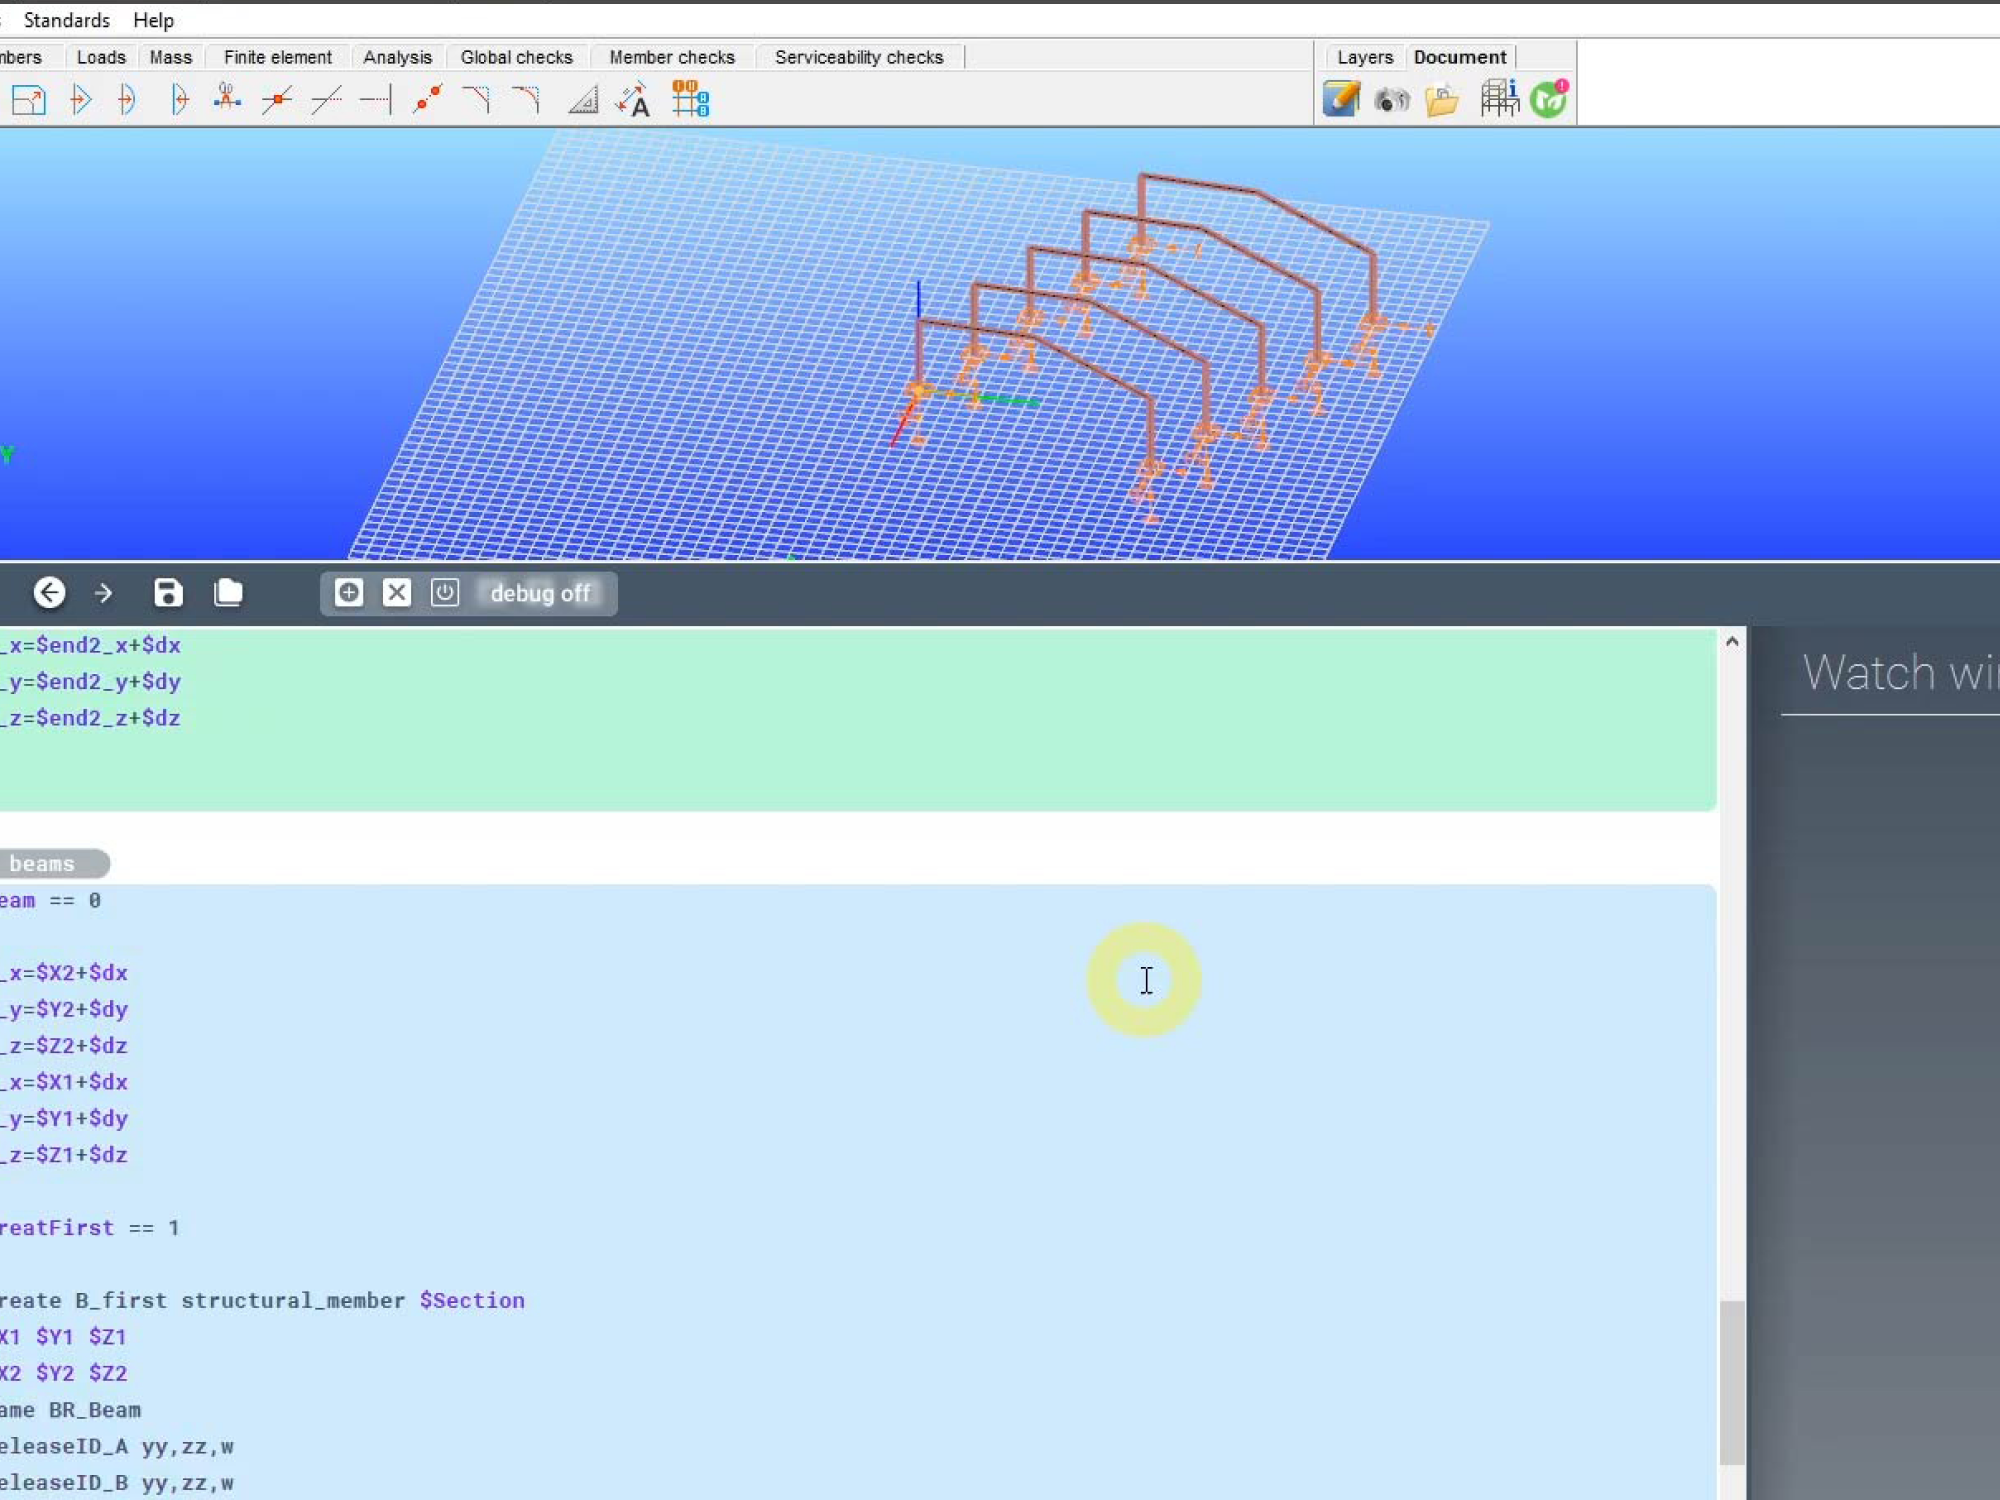Screen dimensions: 2000x1500
Task: Click the line containing BR_Beam
Action: tap(71, 1410)
